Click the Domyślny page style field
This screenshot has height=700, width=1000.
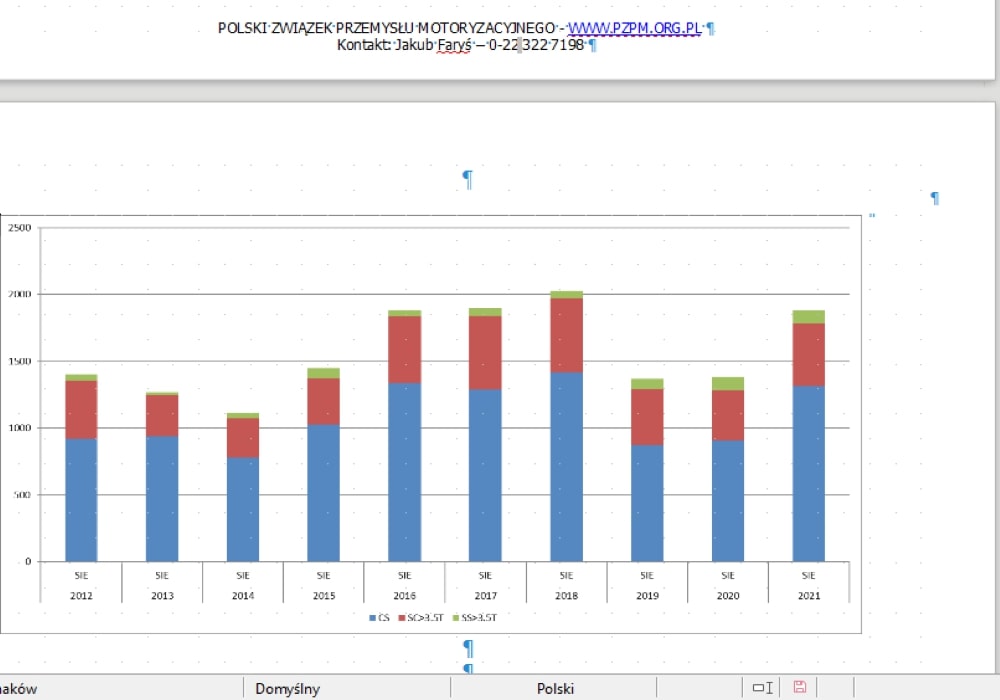pos(288,688)
